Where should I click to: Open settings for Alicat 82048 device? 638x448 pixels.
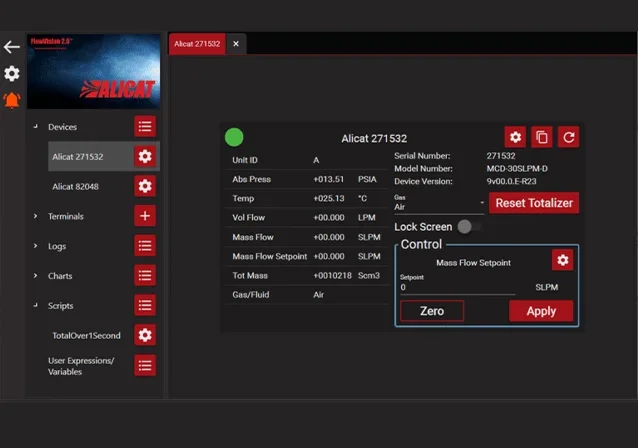click(145, 186)
